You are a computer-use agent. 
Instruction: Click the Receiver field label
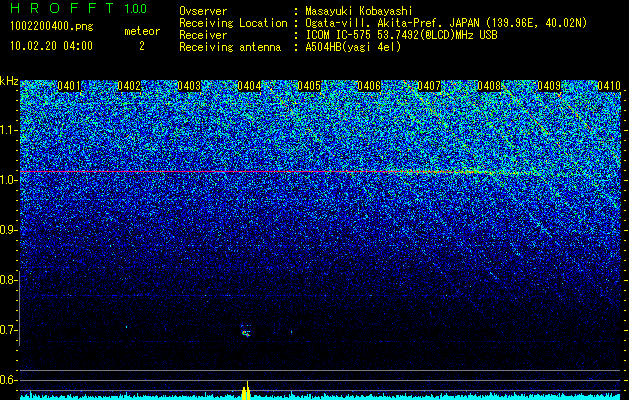[x=203, y=35]
